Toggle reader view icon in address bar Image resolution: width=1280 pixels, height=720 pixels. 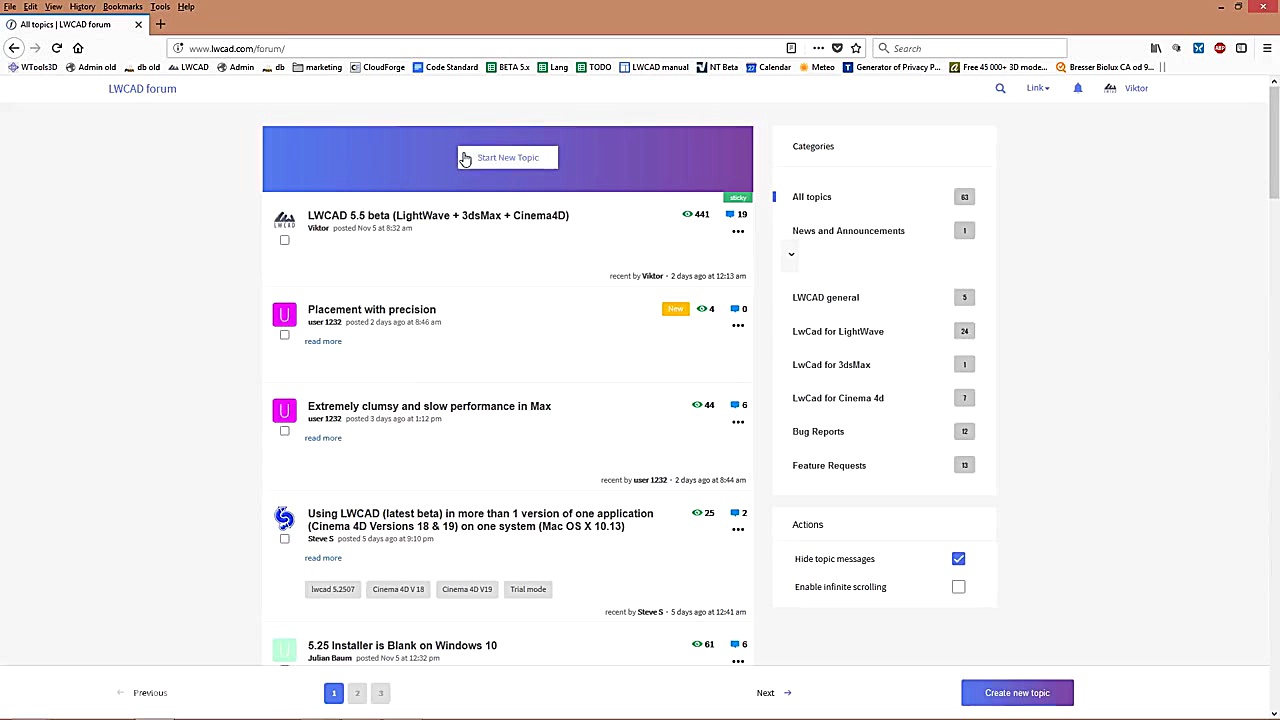pos(791,48)
